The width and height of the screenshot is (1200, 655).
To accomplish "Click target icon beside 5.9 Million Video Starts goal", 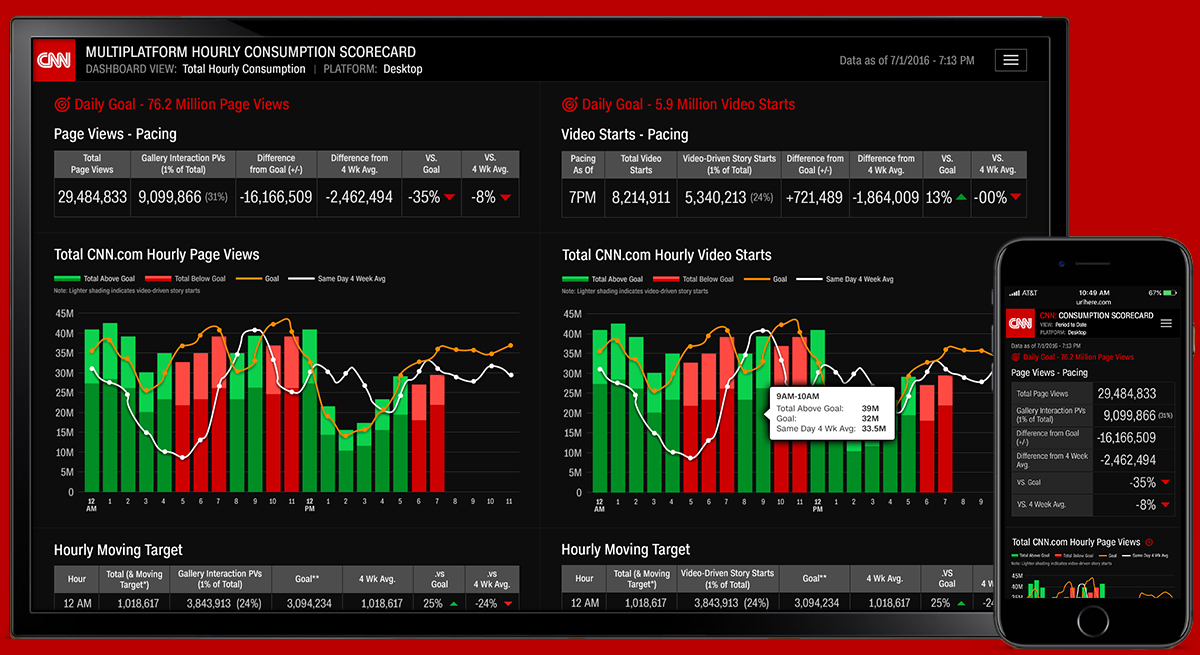I will pos(570,104).
